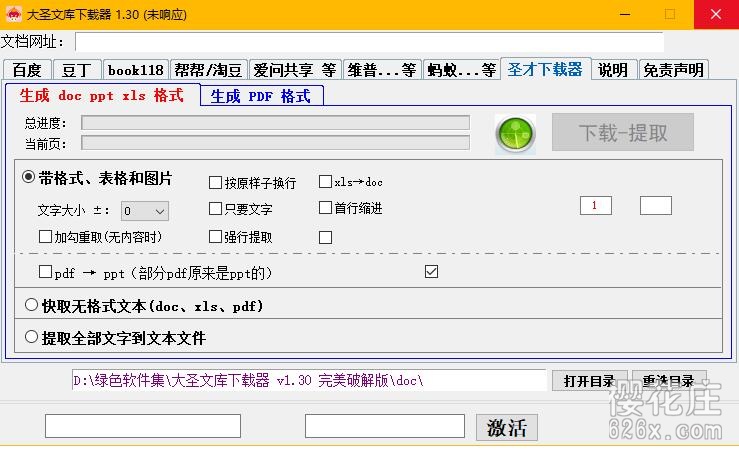
Task: Click the green radar globe icon
Action: tap(515, 134)
